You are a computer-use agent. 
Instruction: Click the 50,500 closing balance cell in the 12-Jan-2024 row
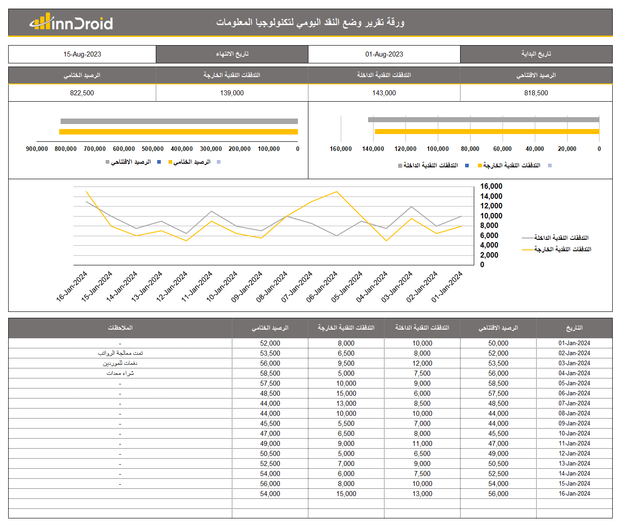click(270, 454)
